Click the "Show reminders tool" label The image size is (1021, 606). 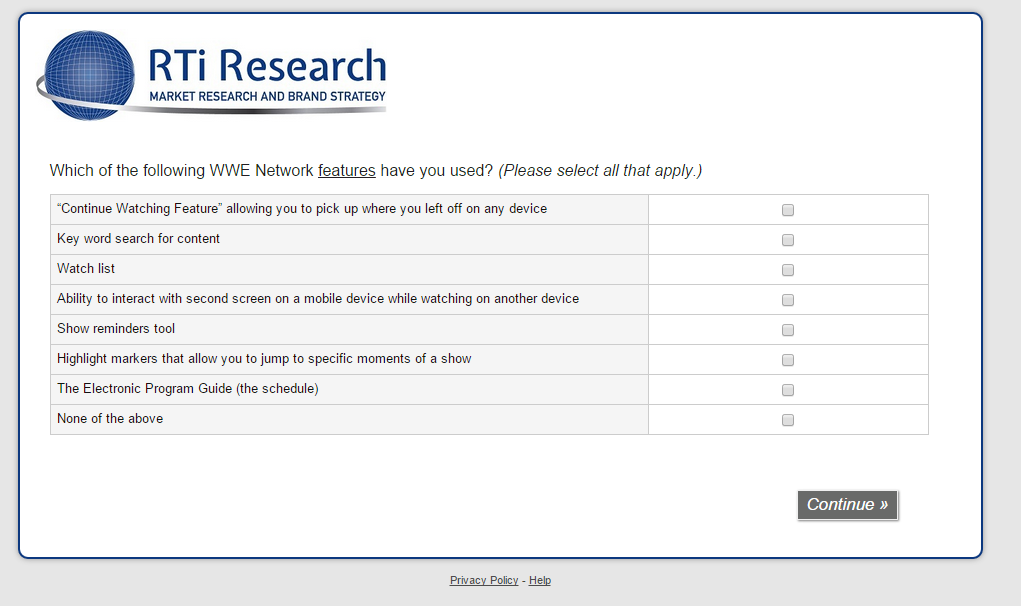(116, 328)
